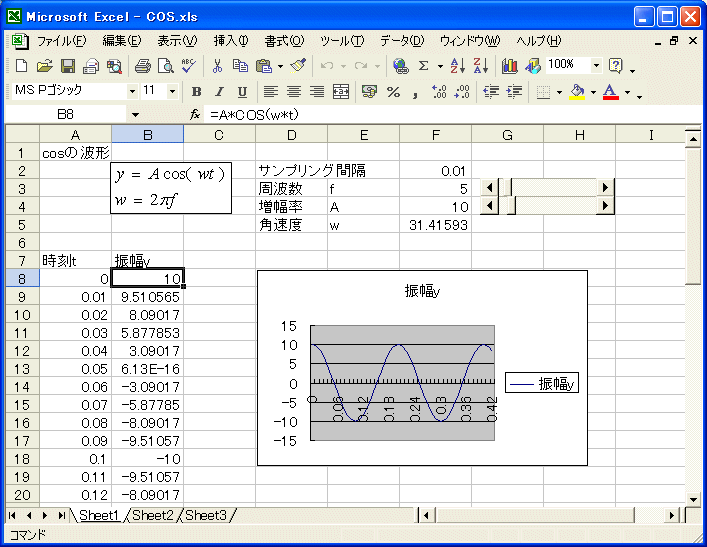The image size is (707, 547).
Task: Align text left
Action: click(270, 92)
